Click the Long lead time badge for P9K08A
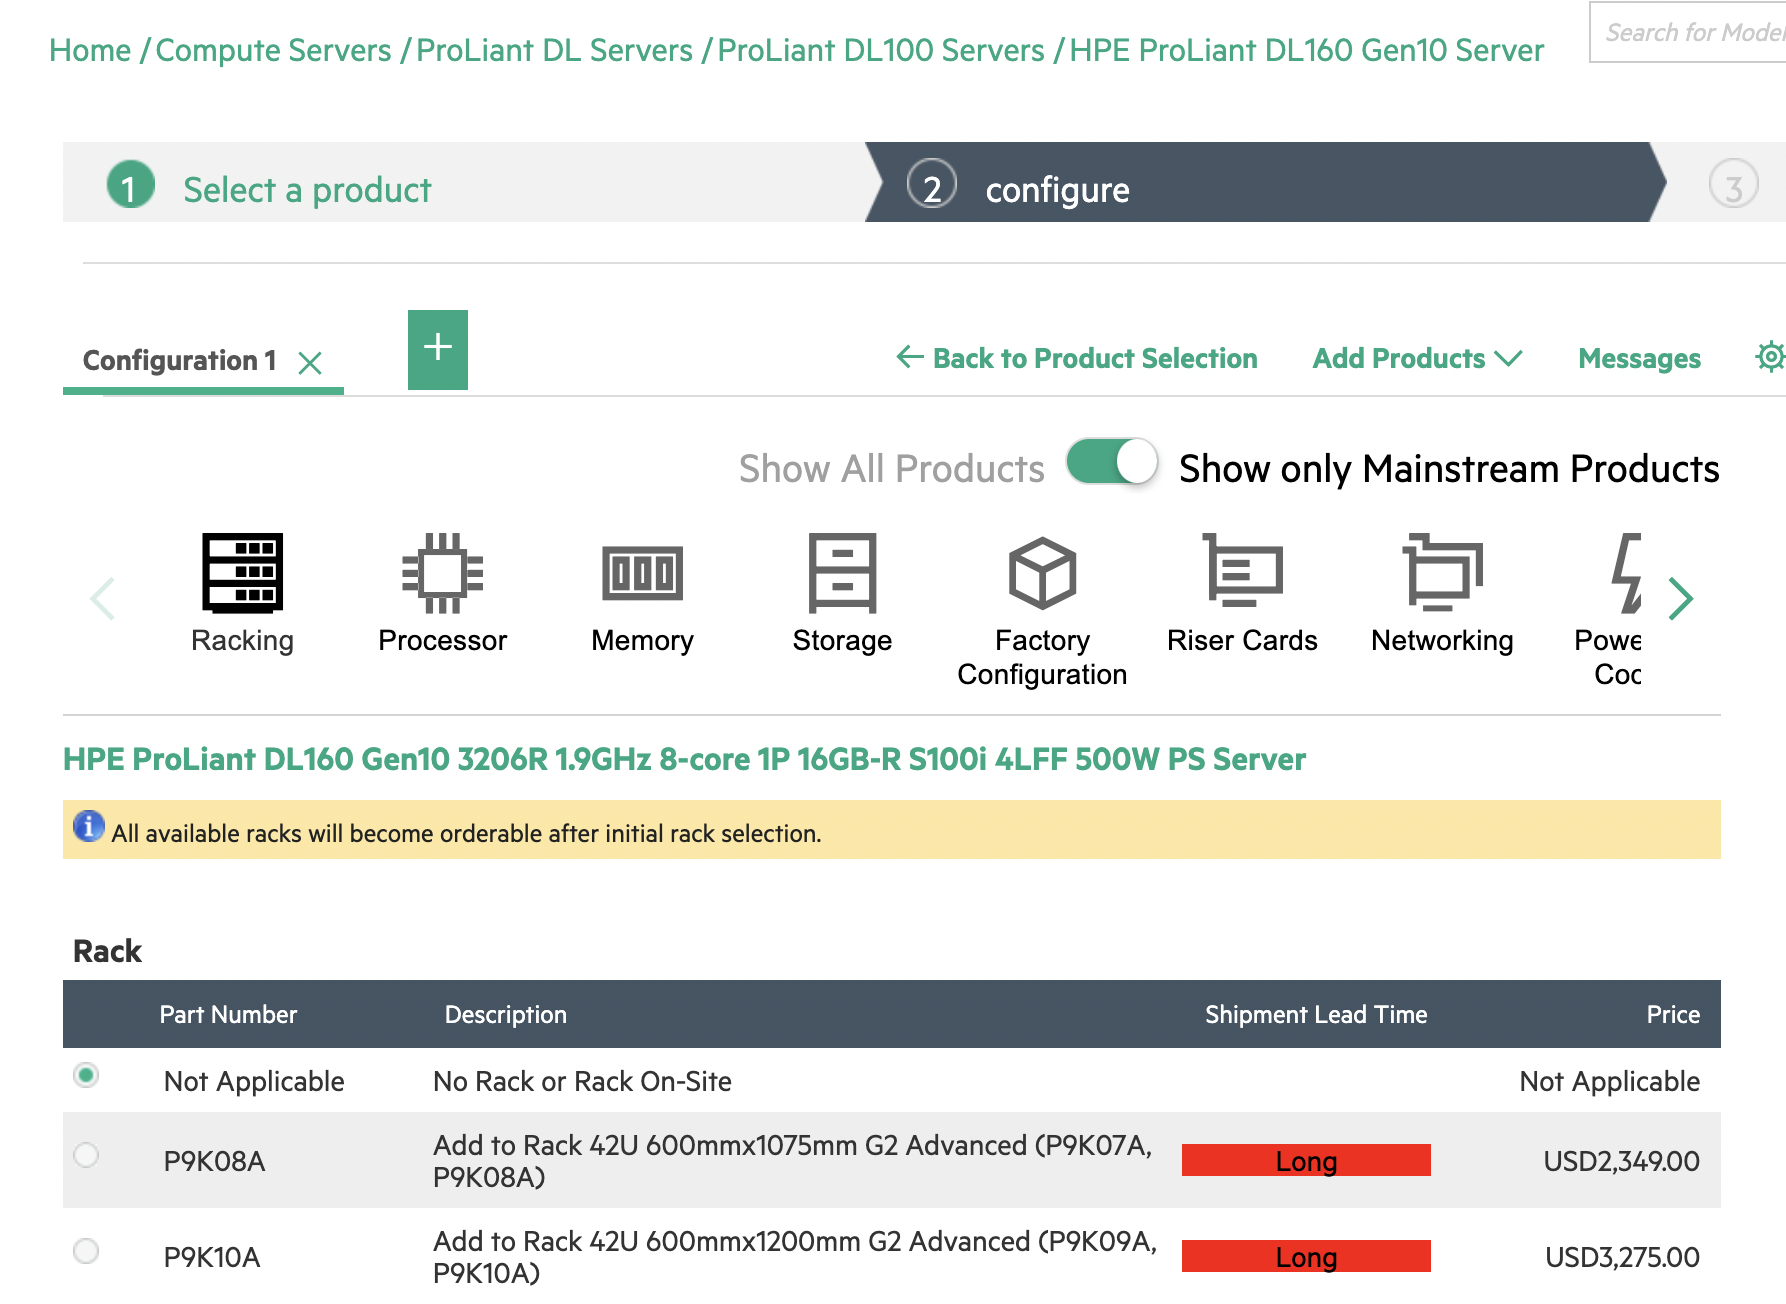This screenshot has height=1304, width=1786. tap(1306, 1160)
